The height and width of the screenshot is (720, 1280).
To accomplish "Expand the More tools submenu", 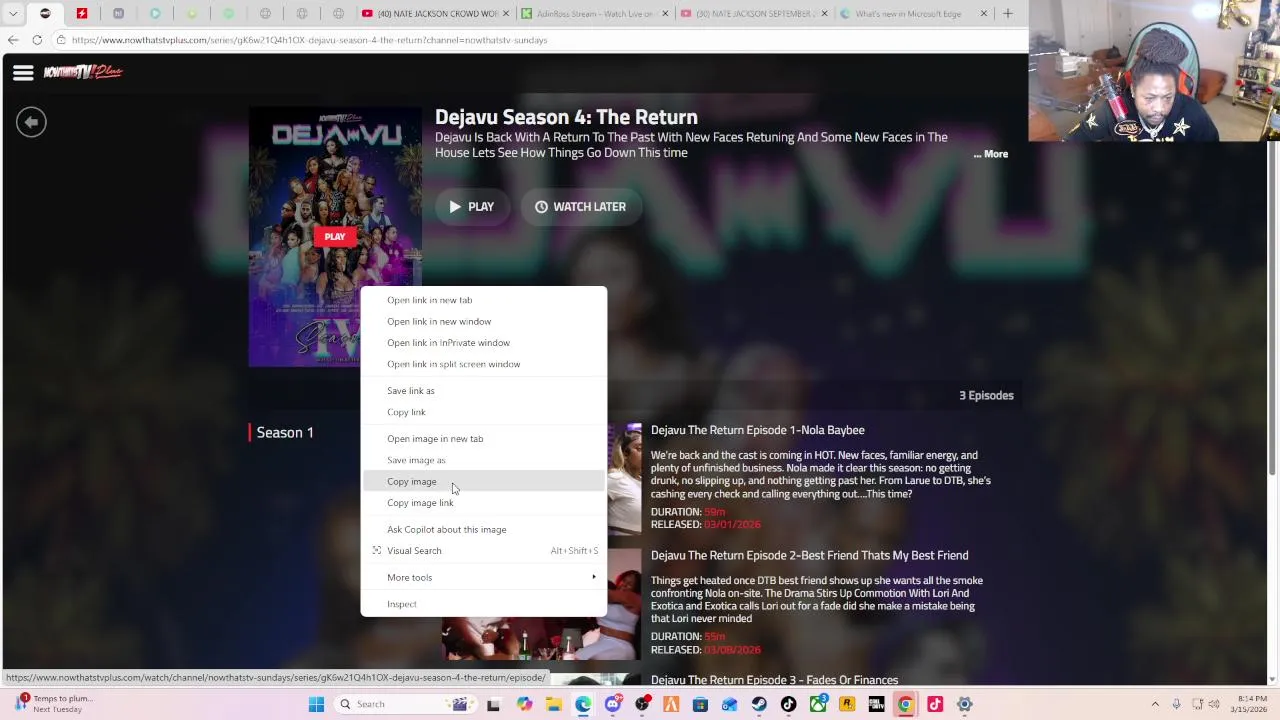I will click(x=483, y=577).
